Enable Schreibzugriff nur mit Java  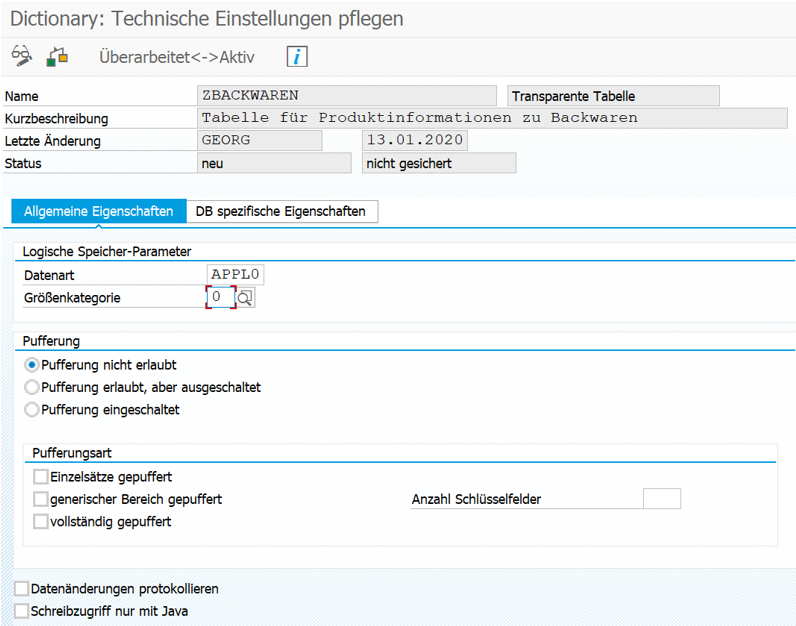tap(21, 611)
